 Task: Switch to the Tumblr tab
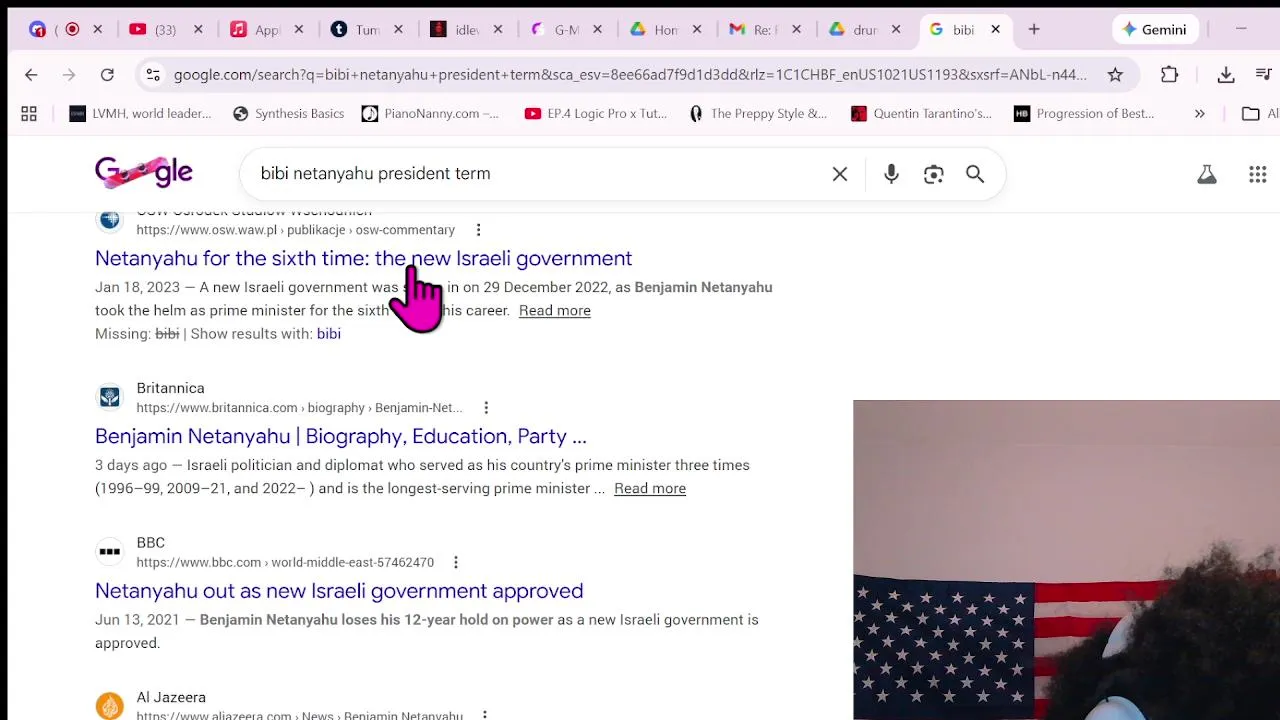[x=365, y=30]
